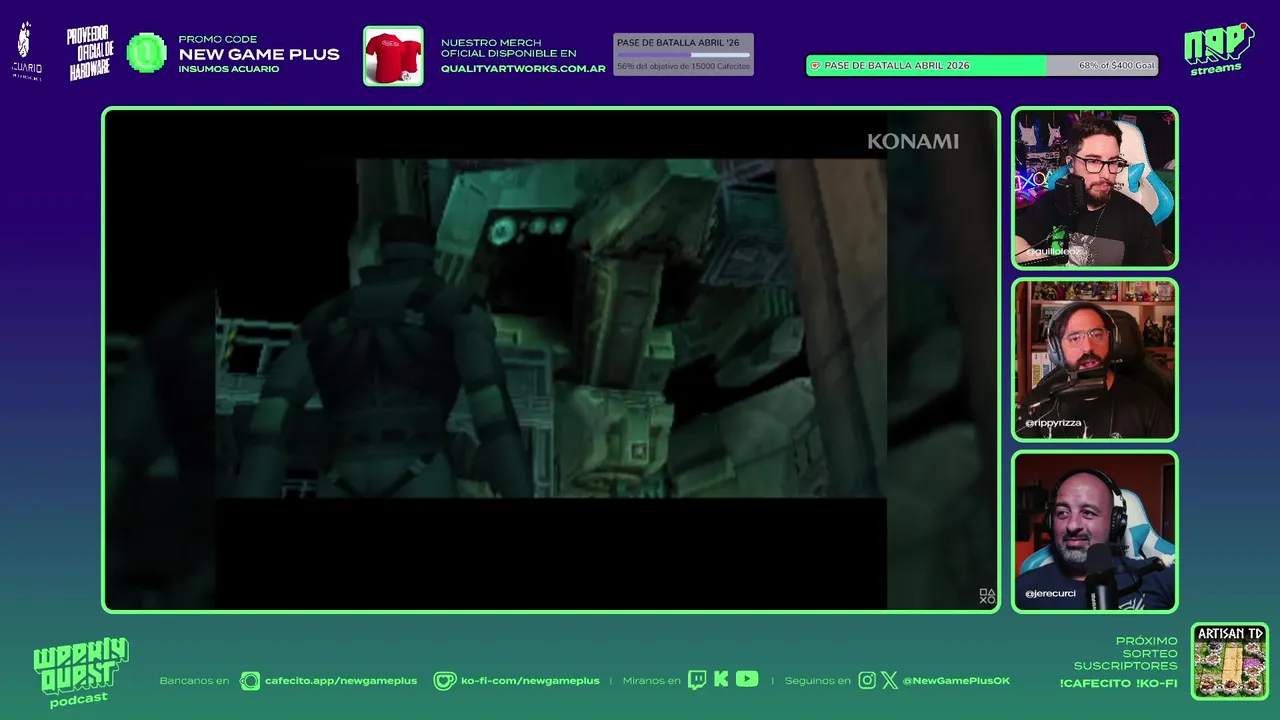Select the @jerecurci webcam feed
The height and width of the screenshot is (720, 1280).
[x=1095, y=532]
